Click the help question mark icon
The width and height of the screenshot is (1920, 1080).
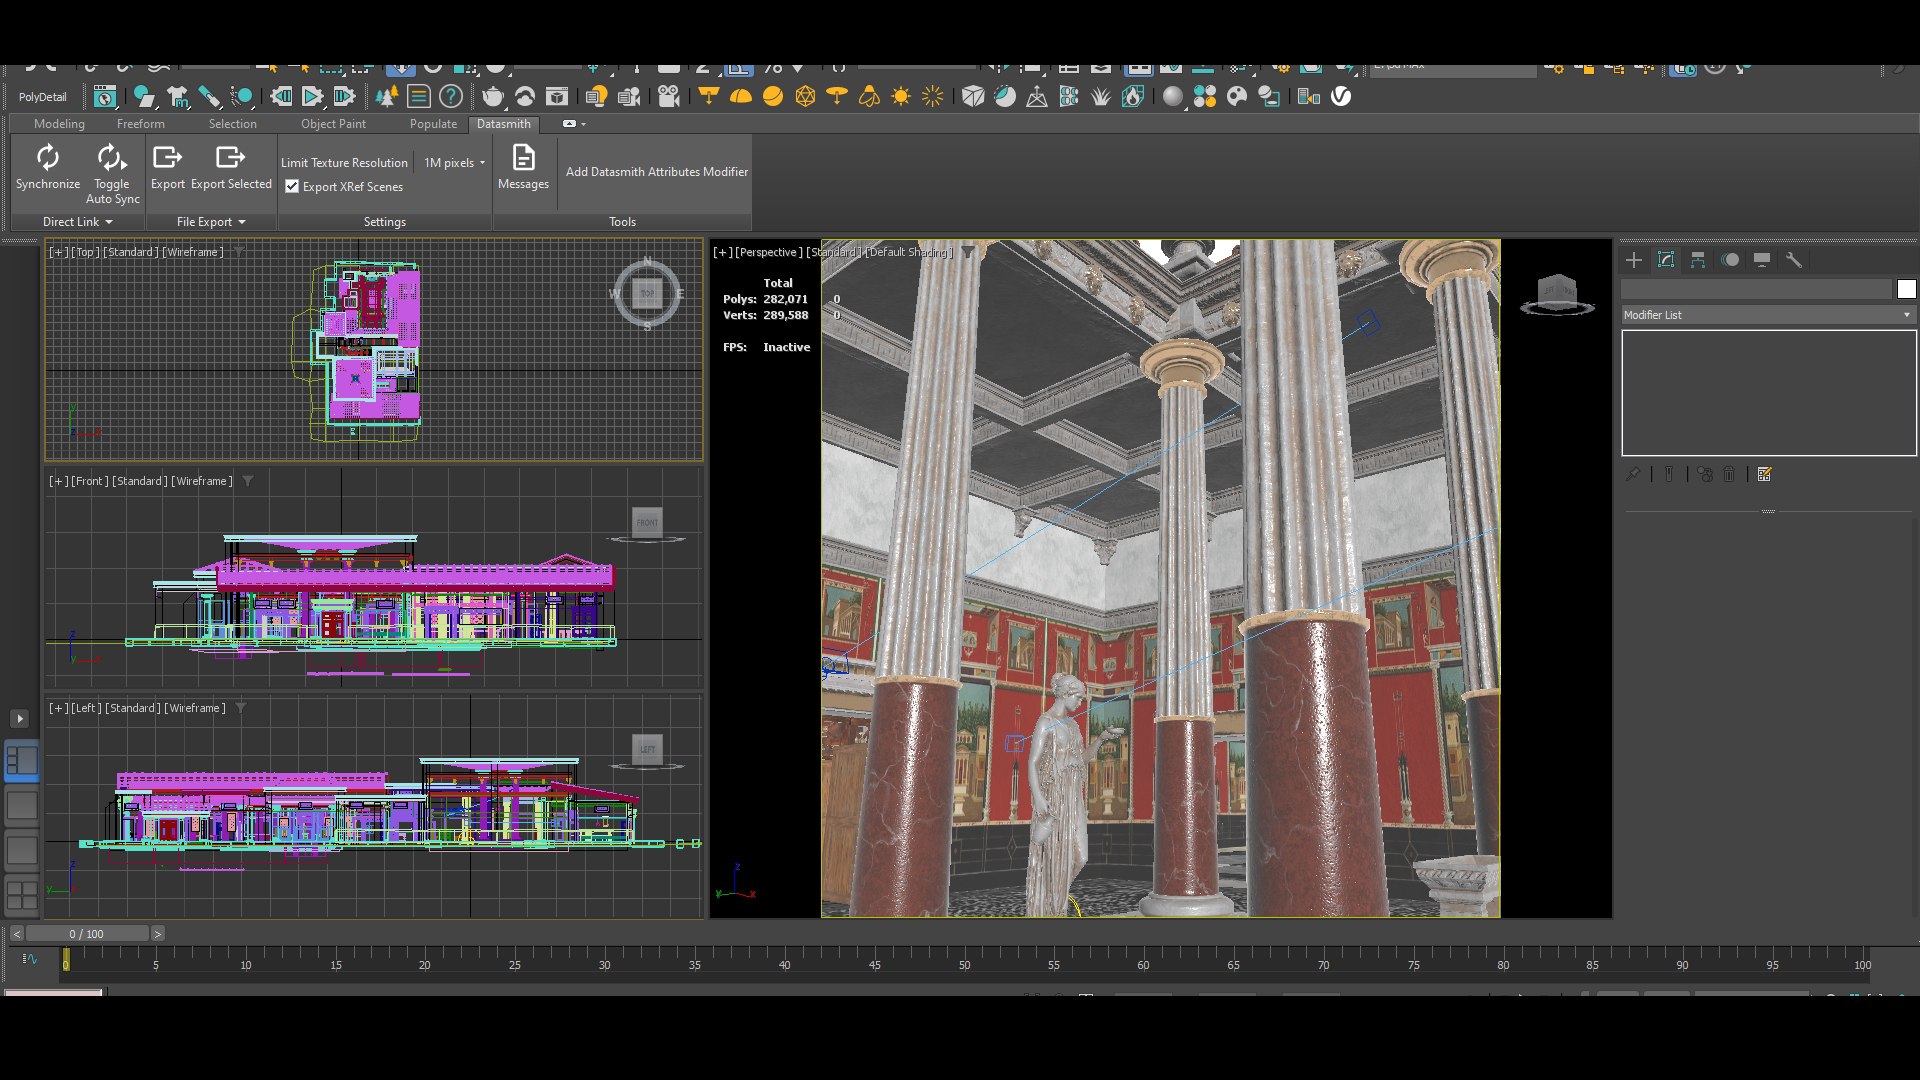(451, 97)
